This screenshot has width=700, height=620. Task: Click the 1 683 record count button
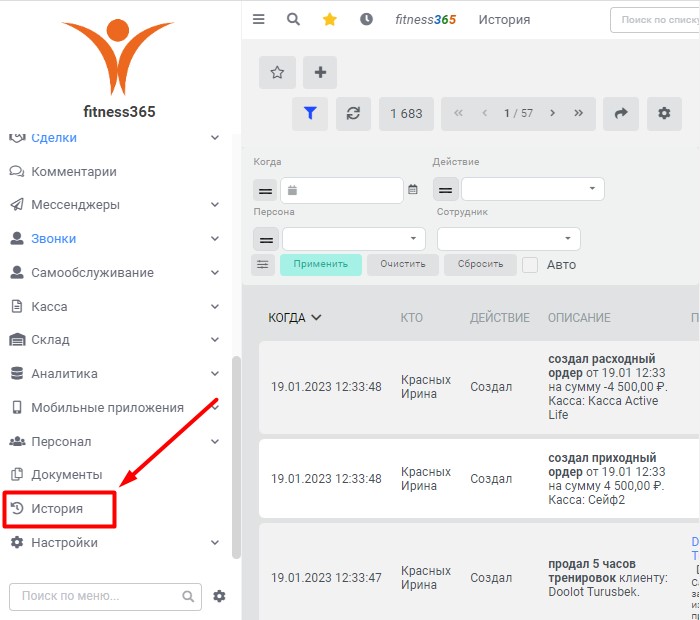406,113
